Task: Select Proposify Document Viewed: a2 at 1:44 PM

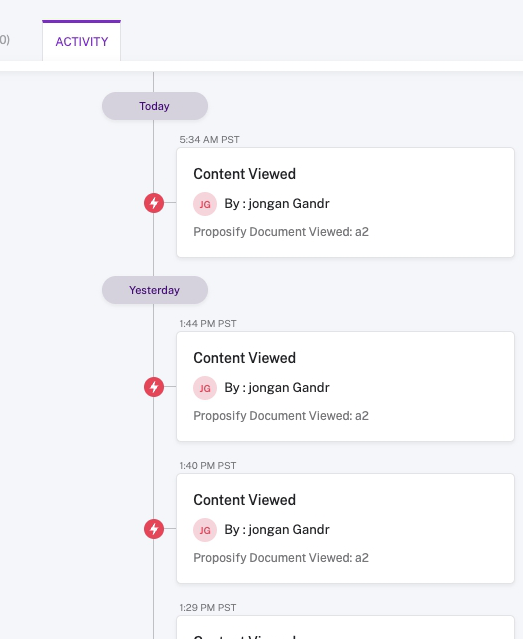Action: tap(281, 416)
